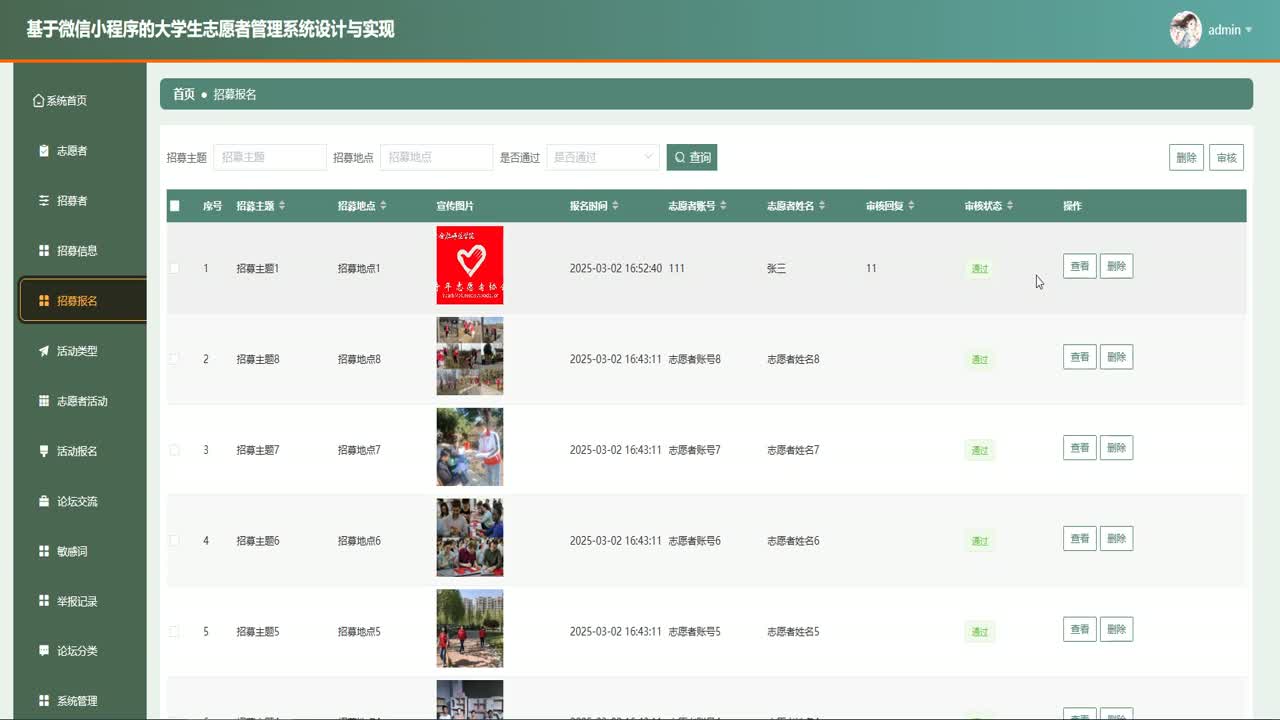This screenshot has width=1280, height=720.
Task: Open 举报记录 menu item
Action: [80, 601]
